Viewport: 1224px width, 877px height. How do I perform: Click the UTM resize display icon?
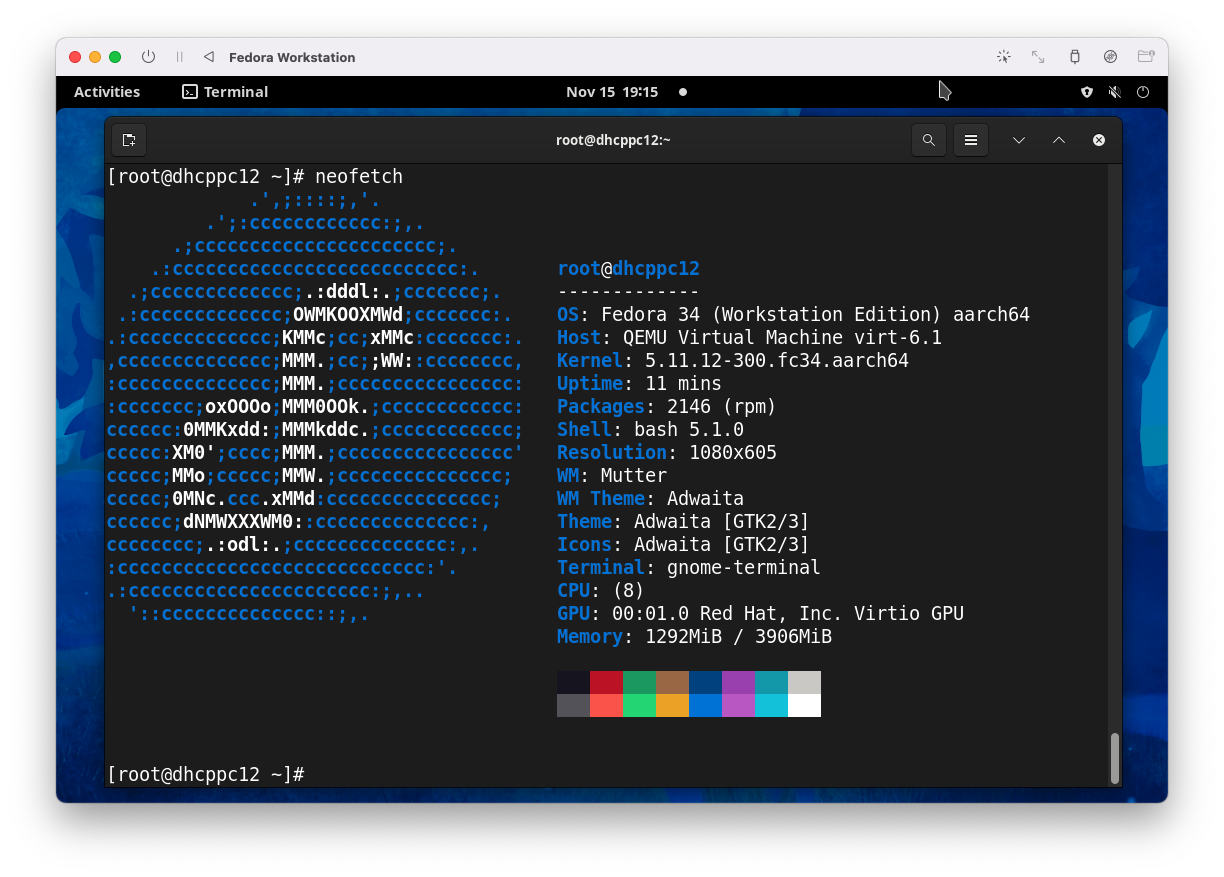pos(1038,57)
